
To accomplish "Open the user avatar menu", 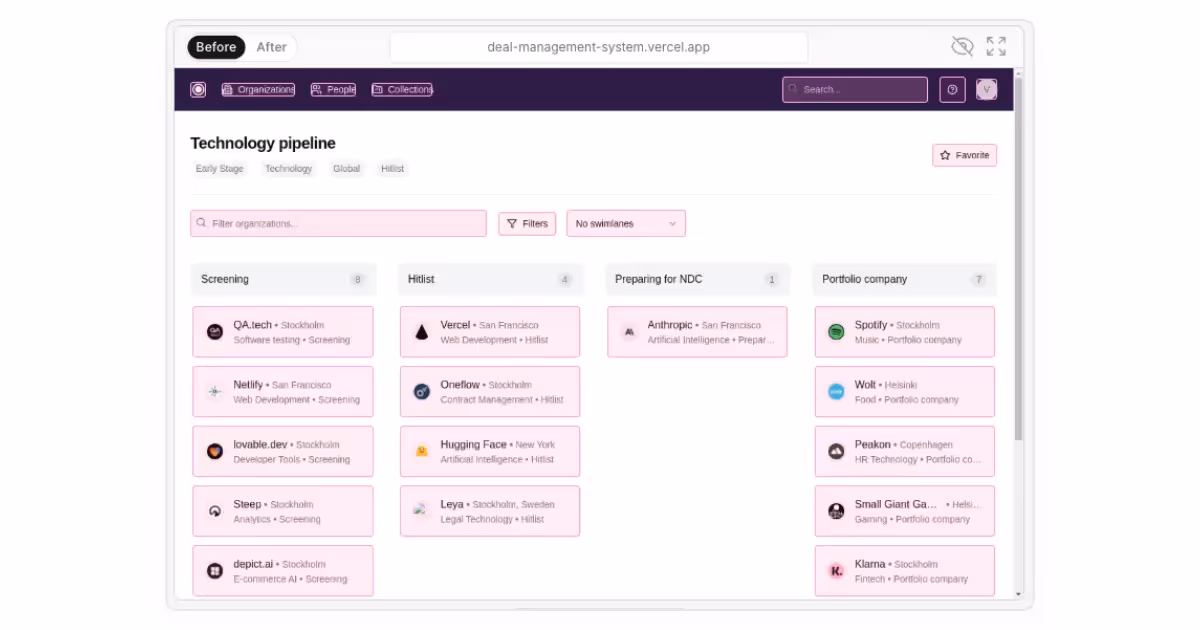I will 986,89.
